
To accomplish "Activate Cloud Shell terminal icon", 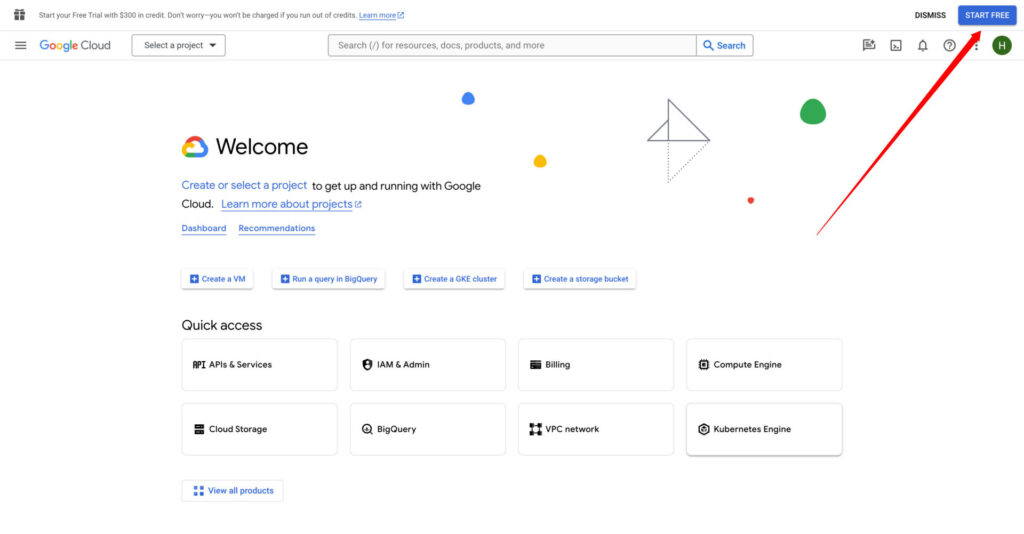I will point(896,45).
